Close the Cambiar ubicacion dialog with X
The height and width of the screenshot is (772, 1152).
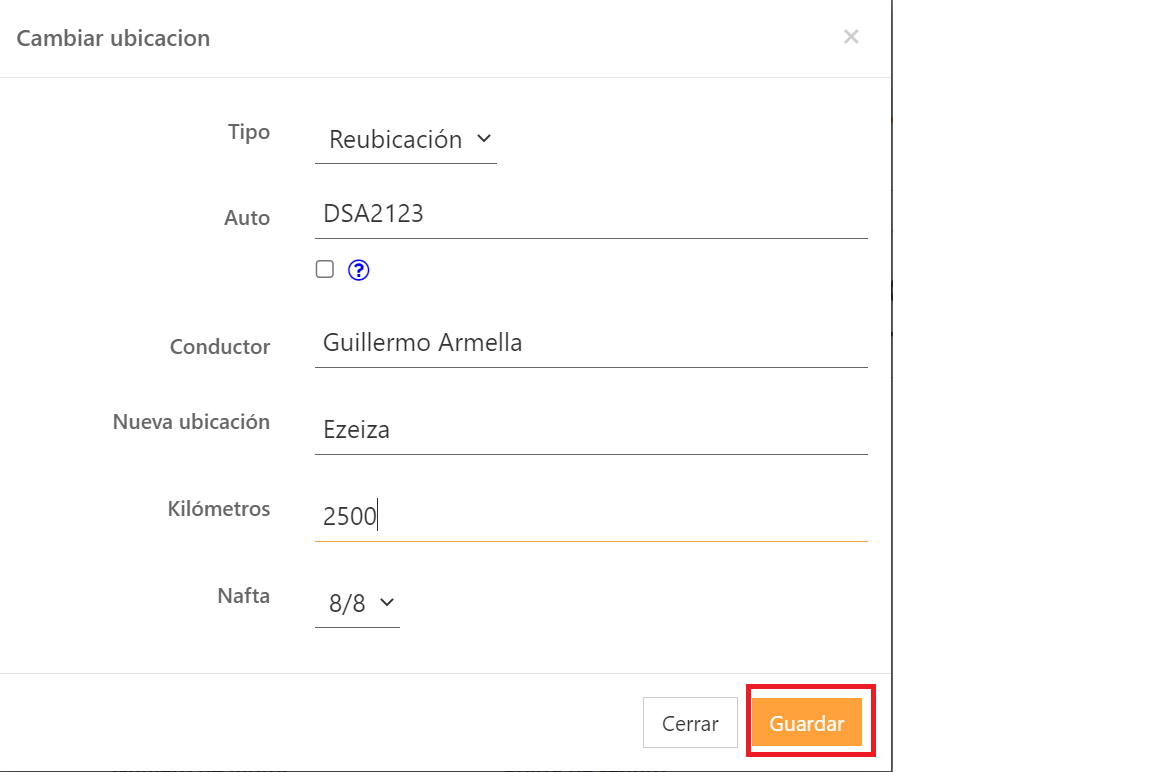(851, 38)
